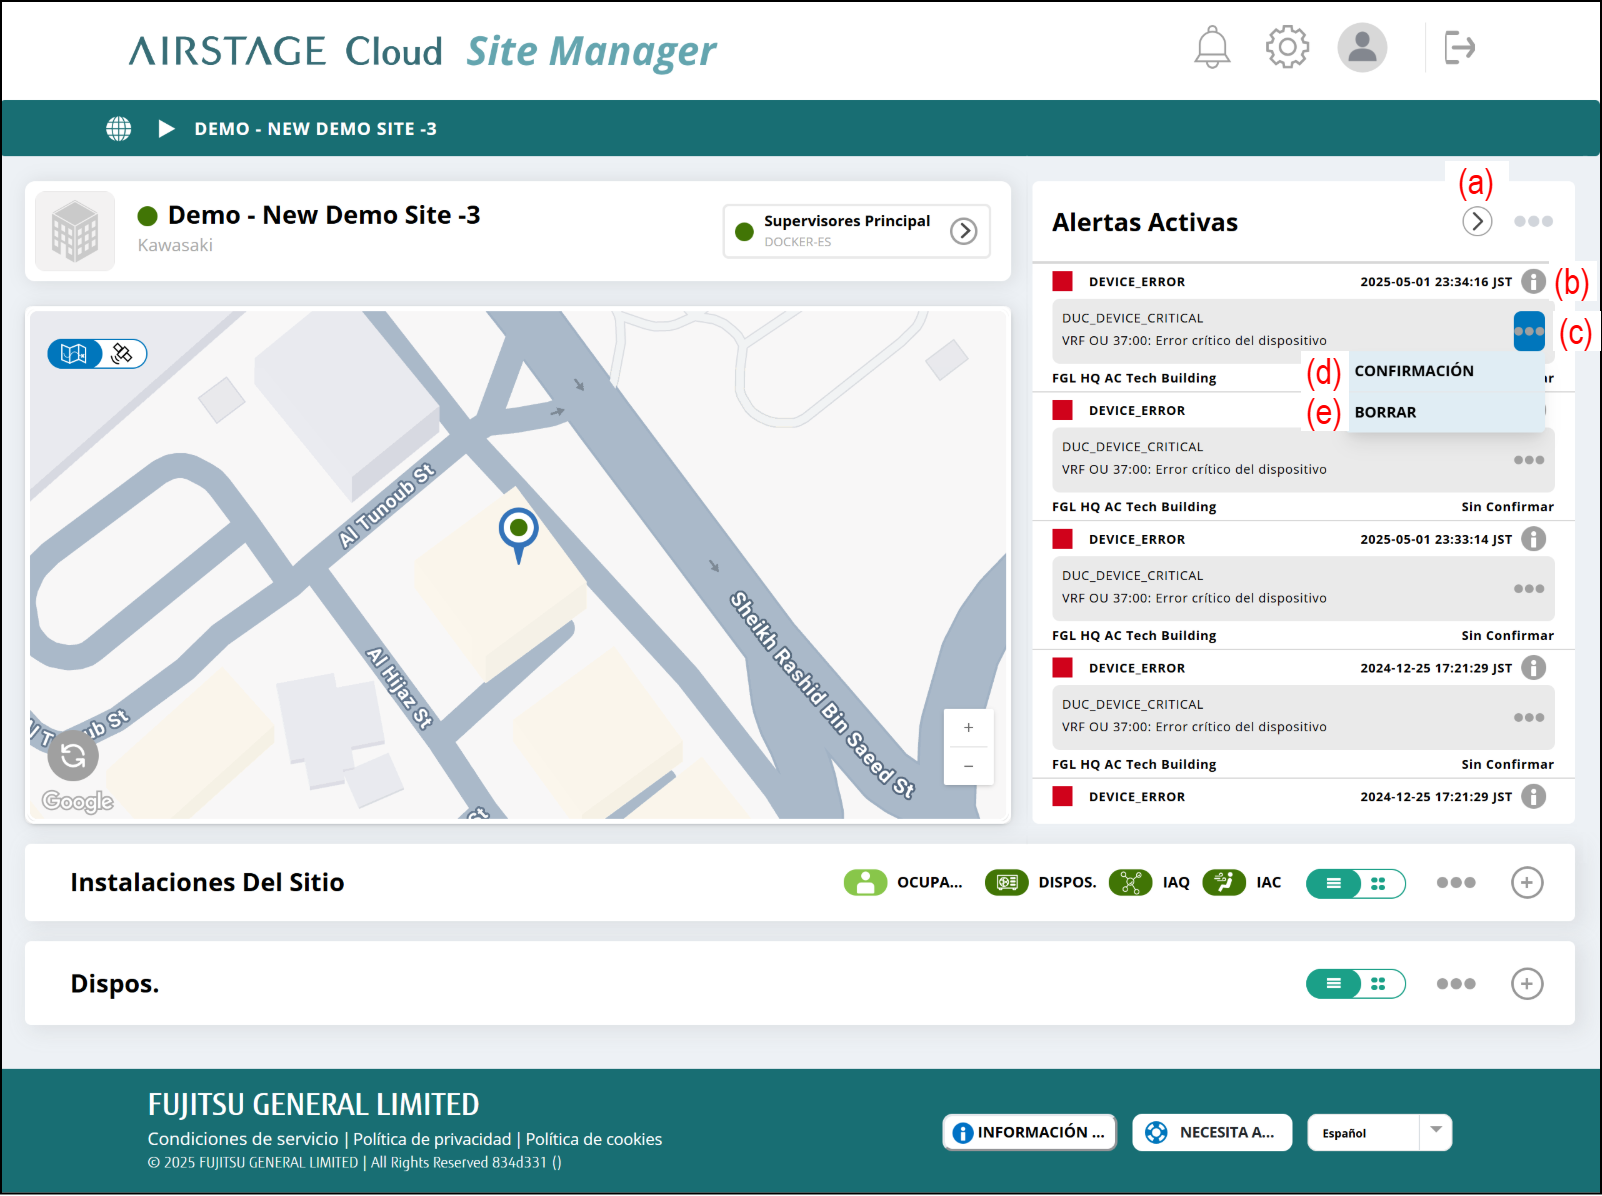
Task: Open settings gear in header
Action: [x=1287, y=47]
